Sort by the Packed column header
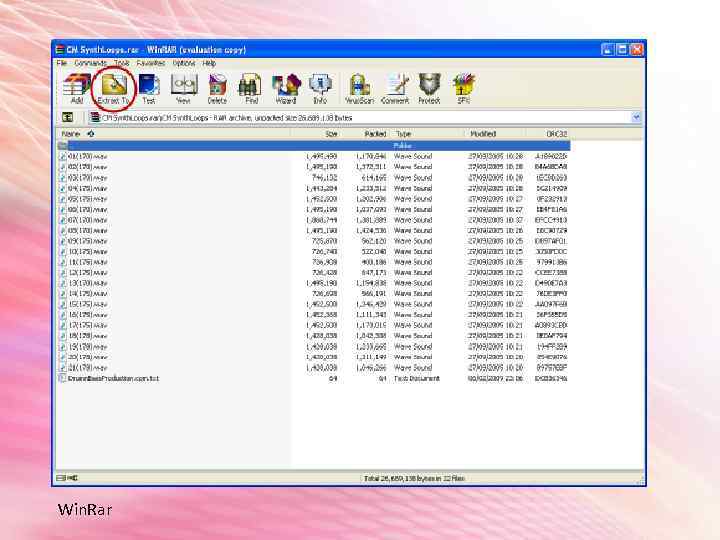The height and width of the screenshot is (540, 720). click(366, 134)
